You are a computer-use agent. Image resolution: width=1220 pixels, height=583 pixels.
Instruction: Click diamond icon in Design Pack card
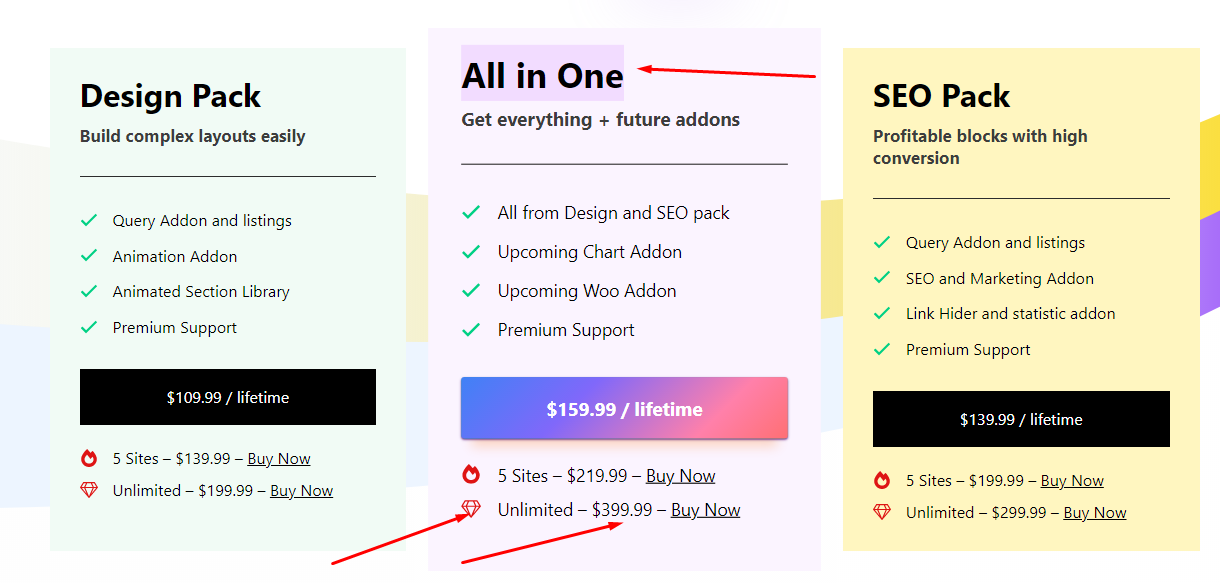[x=89, y=490]
